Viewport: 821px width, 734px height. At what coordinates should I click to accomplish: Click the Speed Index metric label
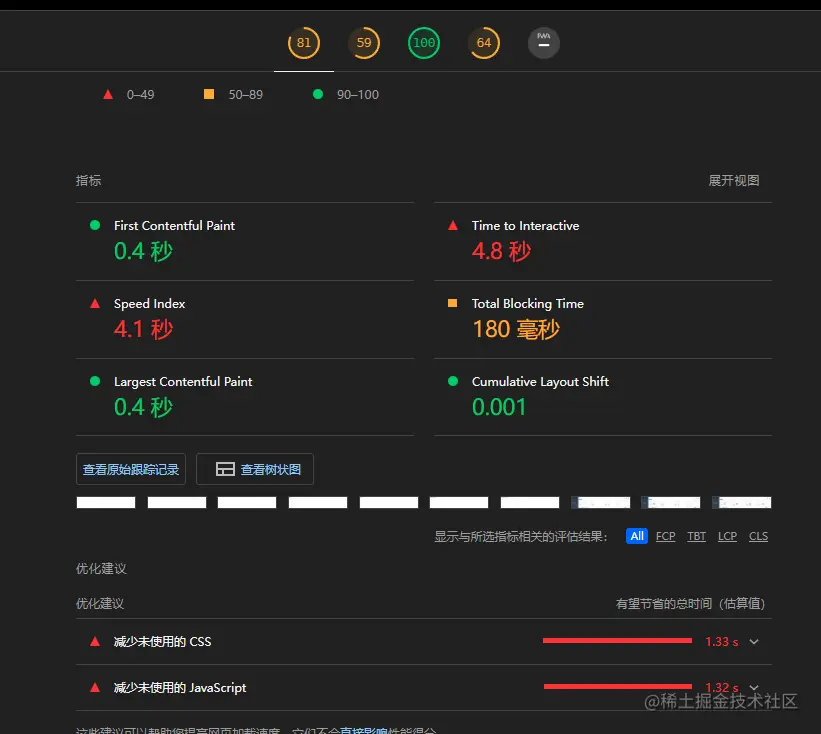pos(149,304)
